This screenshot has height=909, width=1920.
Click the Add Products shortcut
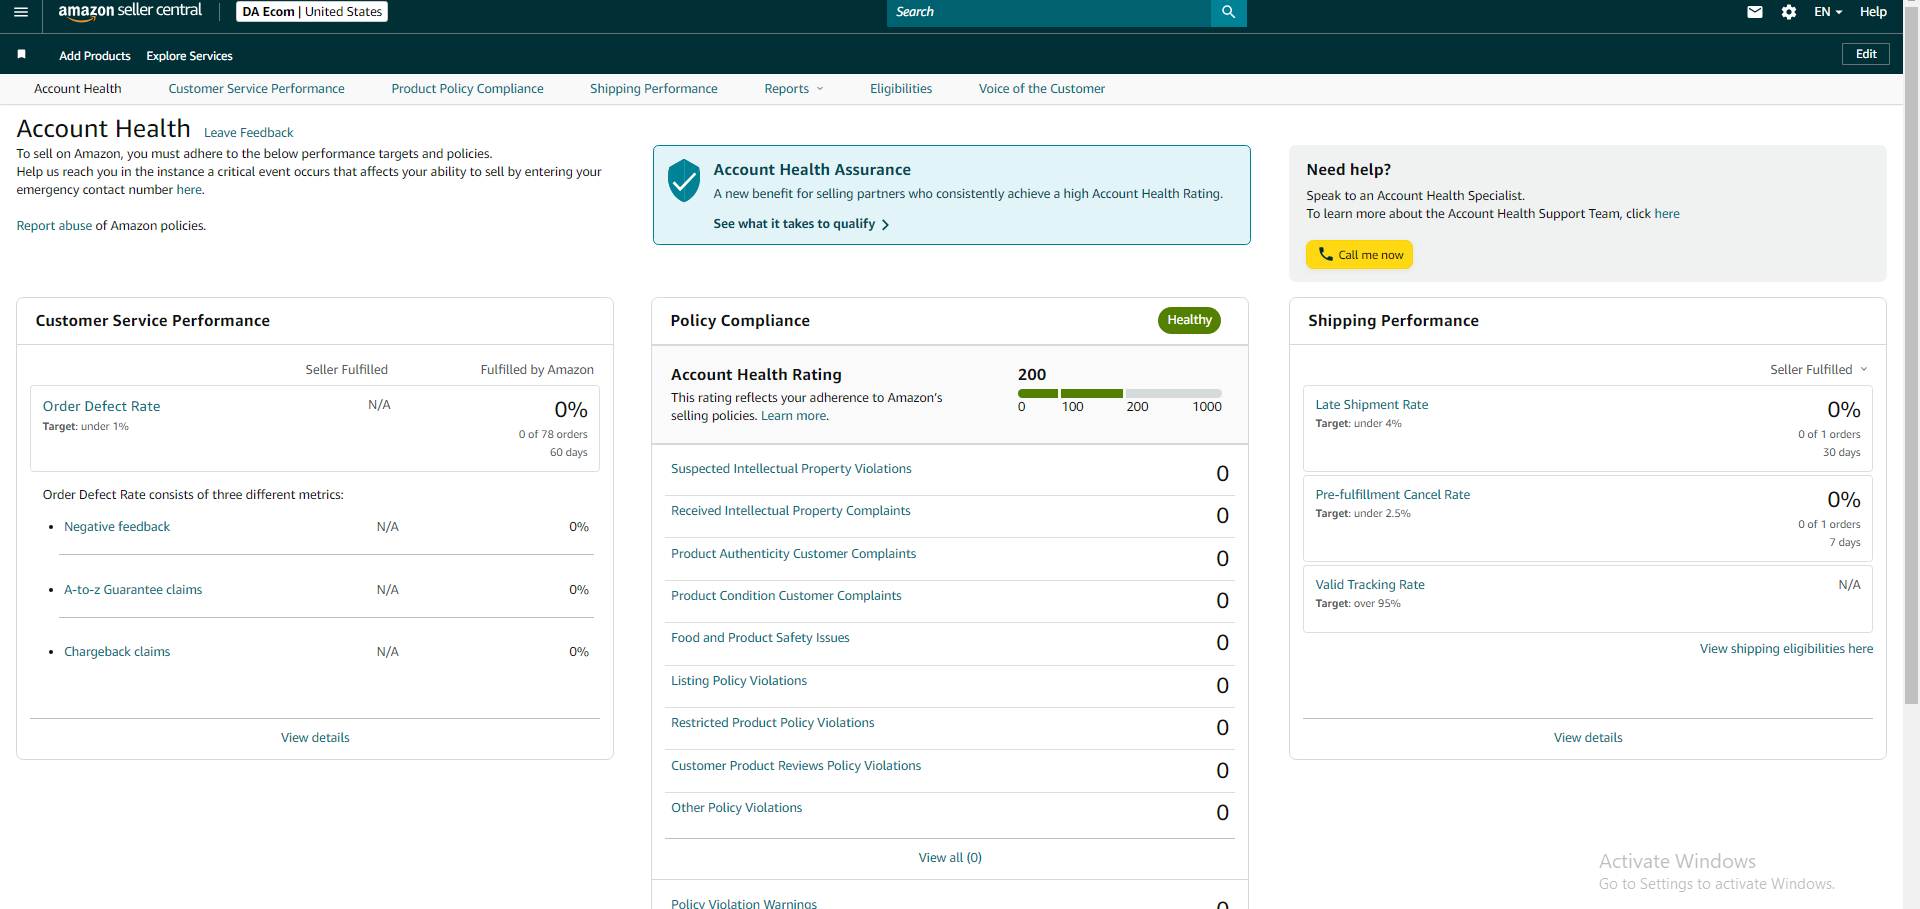[x=95, y=56]
